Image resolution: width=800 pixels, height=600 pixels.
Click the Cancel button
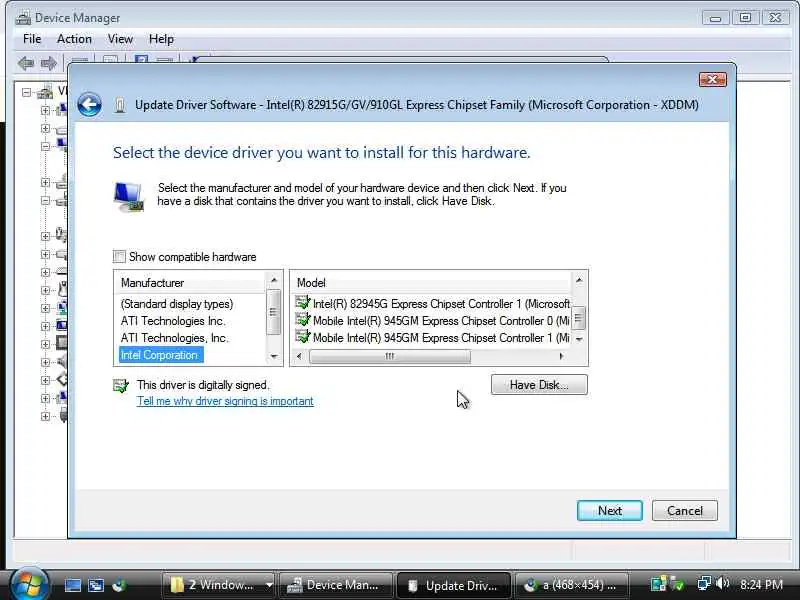[685, 511]
